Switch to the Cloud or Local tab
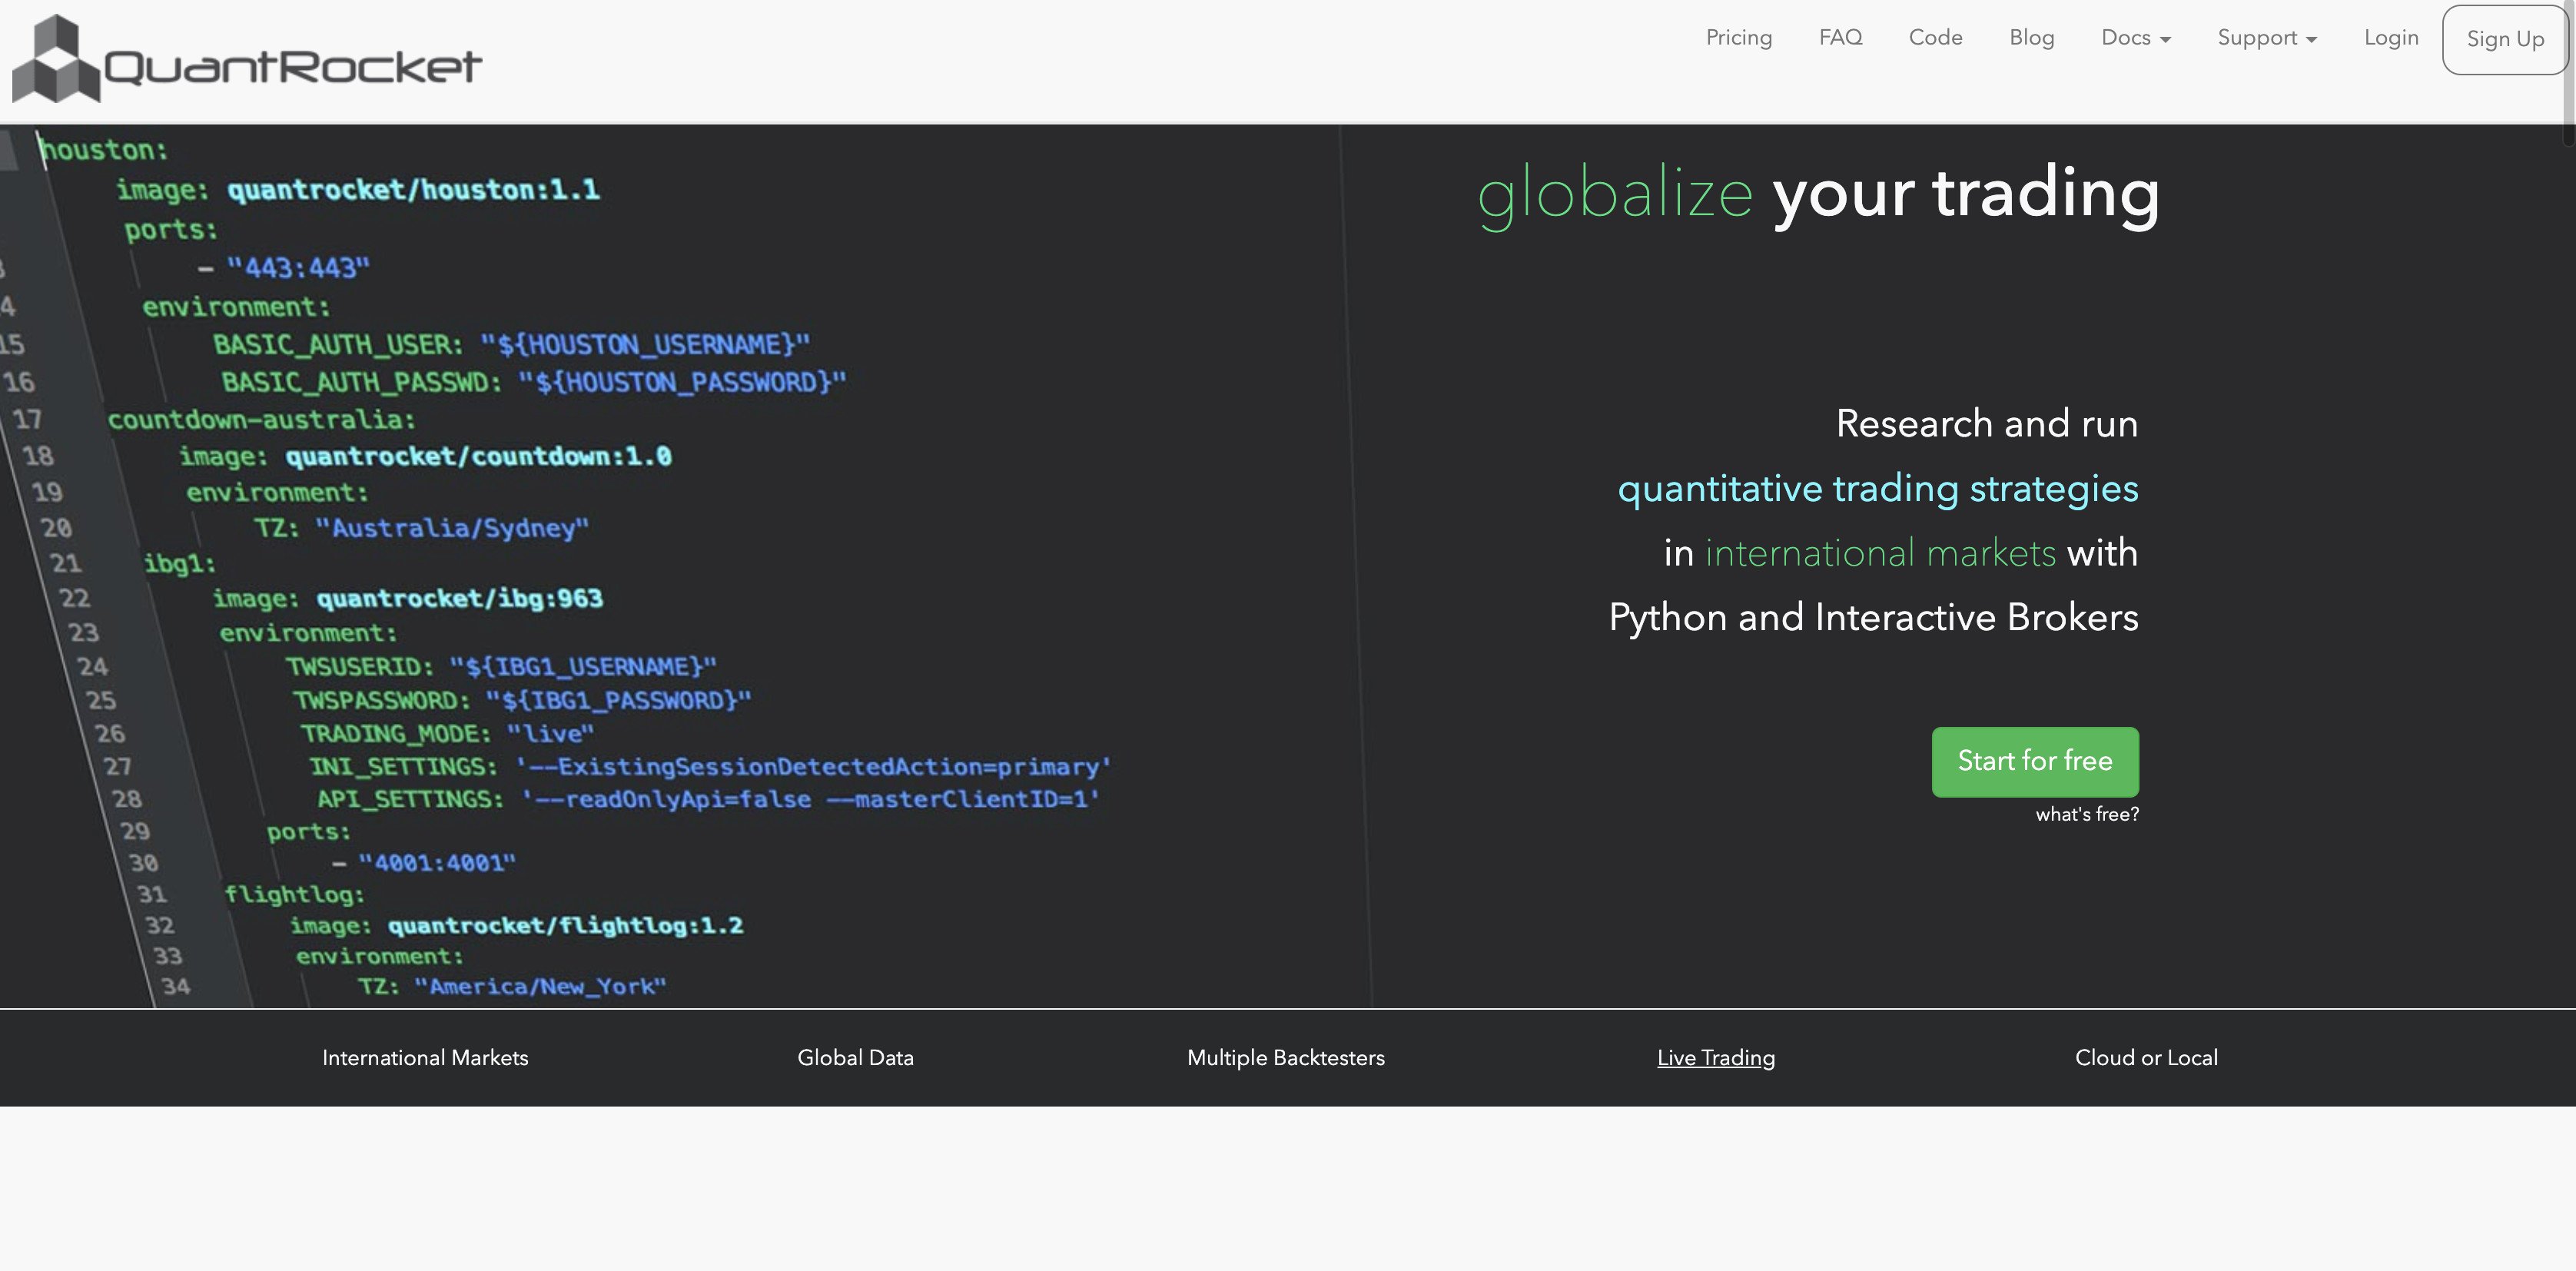 tap(2146, 1057)
